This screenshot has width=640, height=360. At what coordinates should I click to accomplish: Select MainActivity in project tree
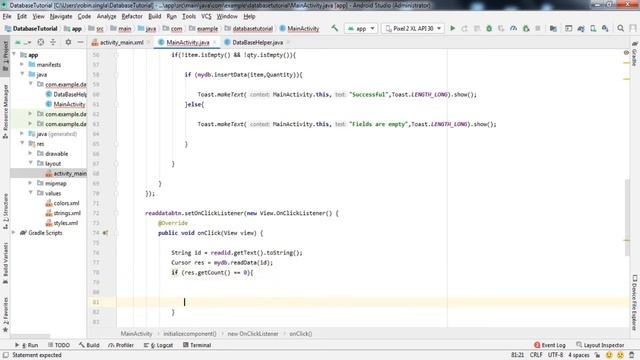[x=69, y=104]
